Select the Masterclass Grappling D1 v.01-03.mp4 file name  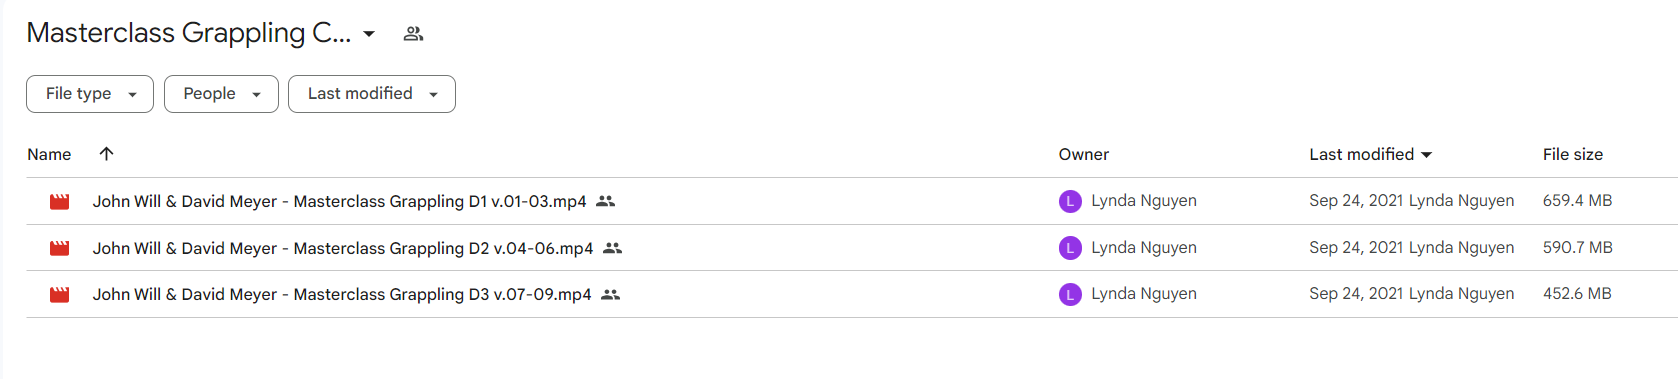click(339, 201)
